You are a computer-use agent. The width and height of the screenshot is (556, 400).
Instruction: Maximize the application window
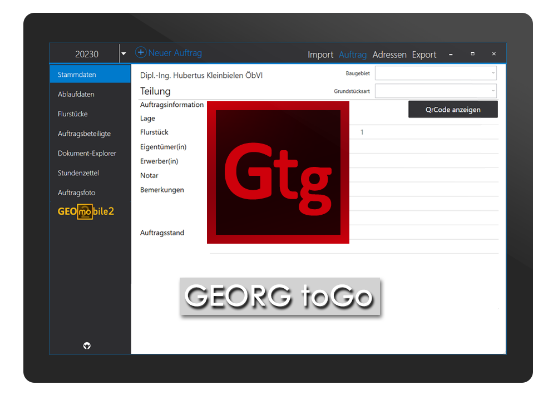point(473,54)
